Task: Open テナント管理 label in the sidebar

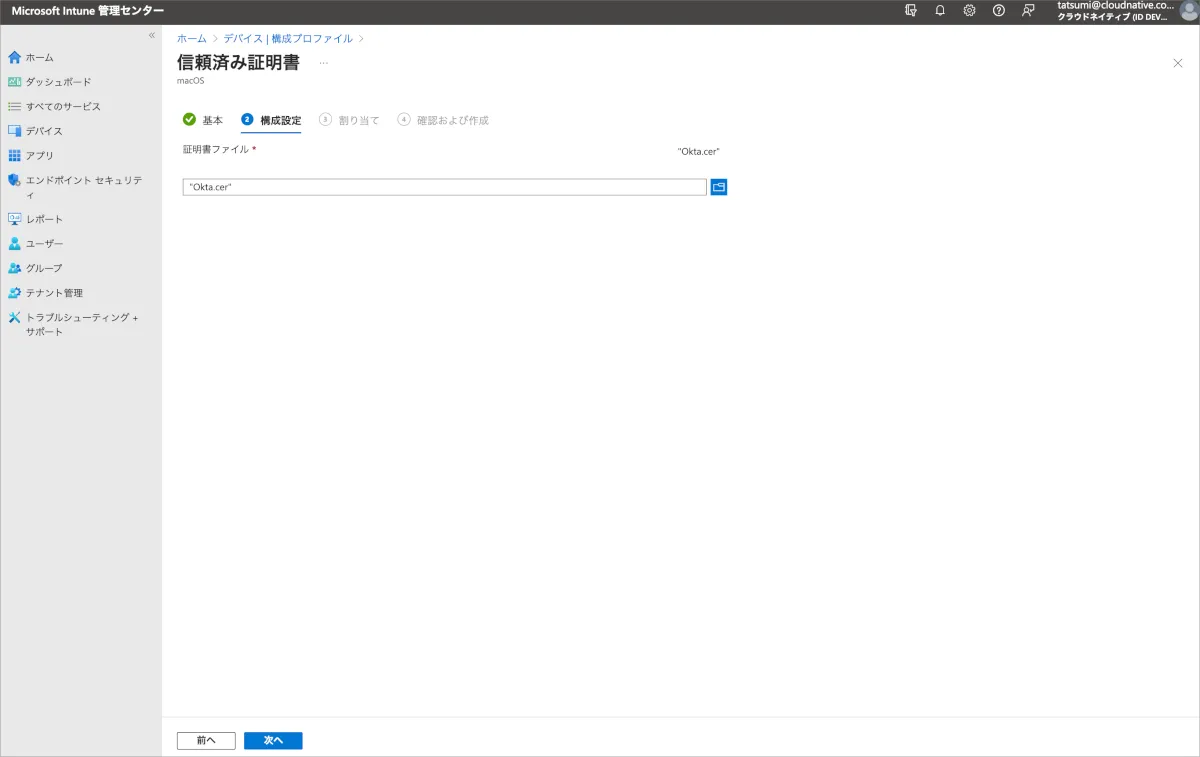Action: [54, 293]
